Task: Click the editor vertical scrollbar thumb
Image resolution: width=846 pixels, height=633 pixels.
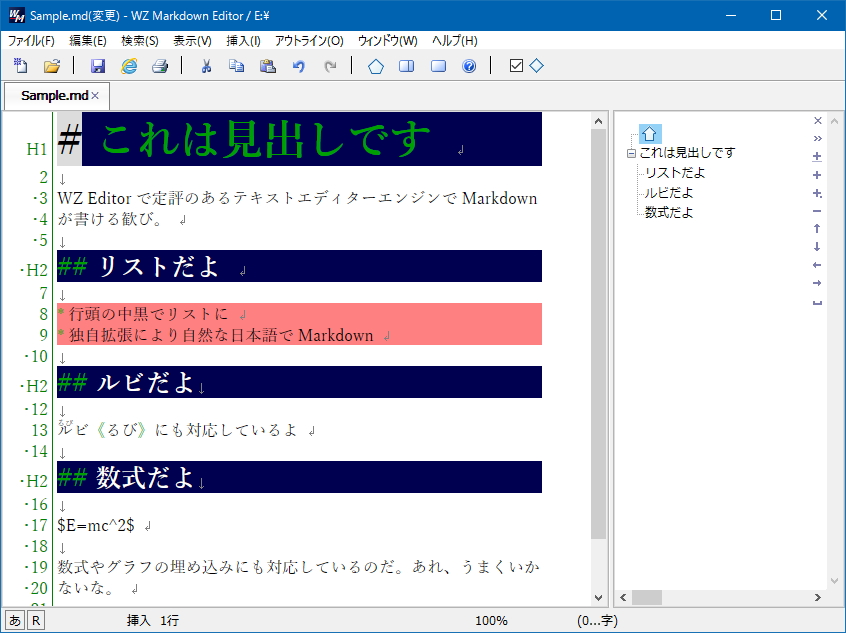Action: point(598,333)
